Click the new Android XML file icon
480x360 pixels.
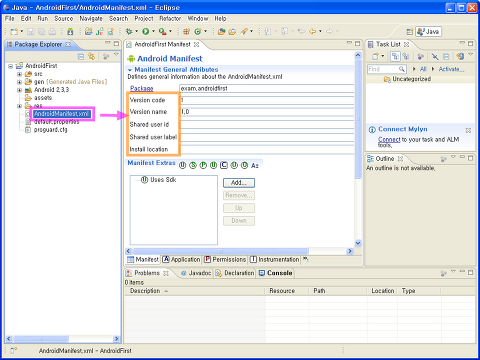[110, 32]
